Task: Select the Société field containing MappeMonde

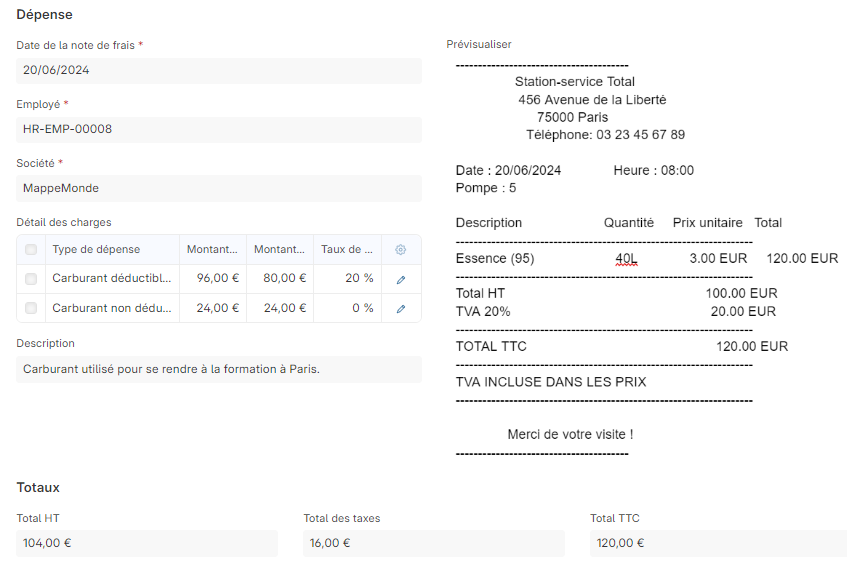Action: coord(219,188)
